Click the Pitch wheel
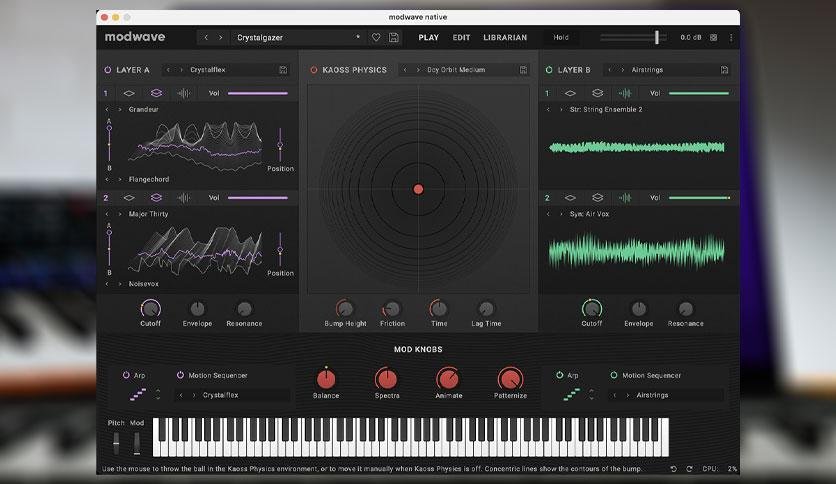Screen dimensions: 836x484 click(x=116, y=443)
